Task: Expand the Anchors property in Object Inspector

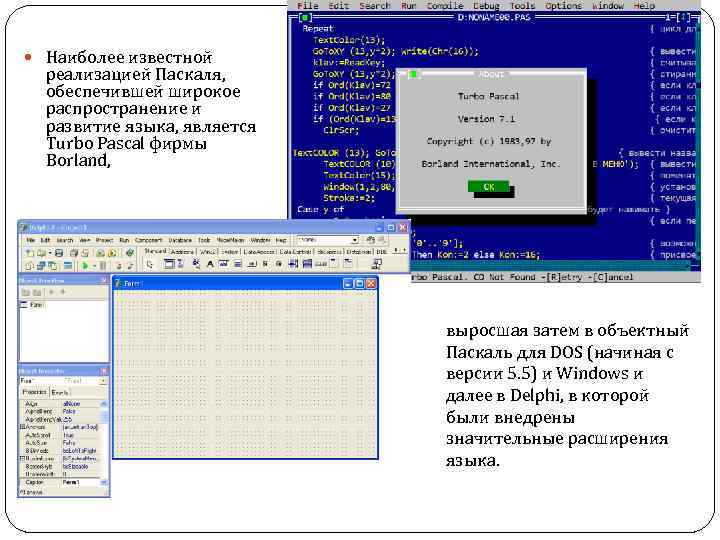Action: click(x=21, y=427)
